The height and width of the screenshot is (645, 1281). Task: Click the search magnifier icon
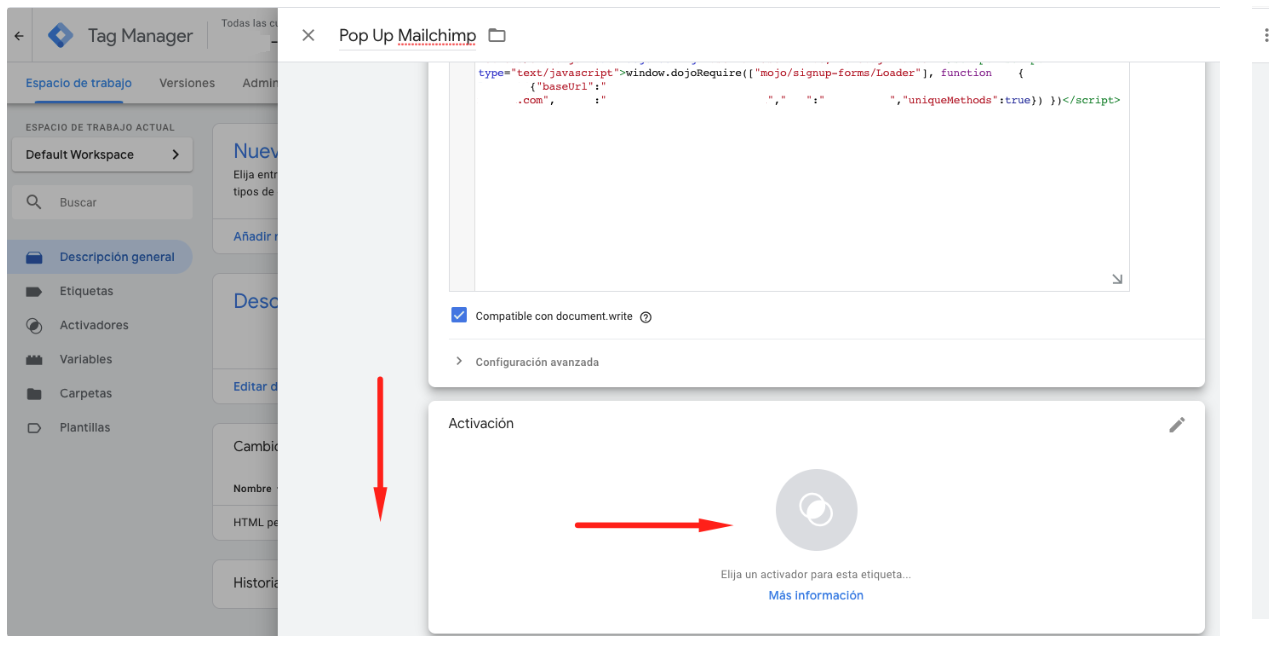coord(34,202)
